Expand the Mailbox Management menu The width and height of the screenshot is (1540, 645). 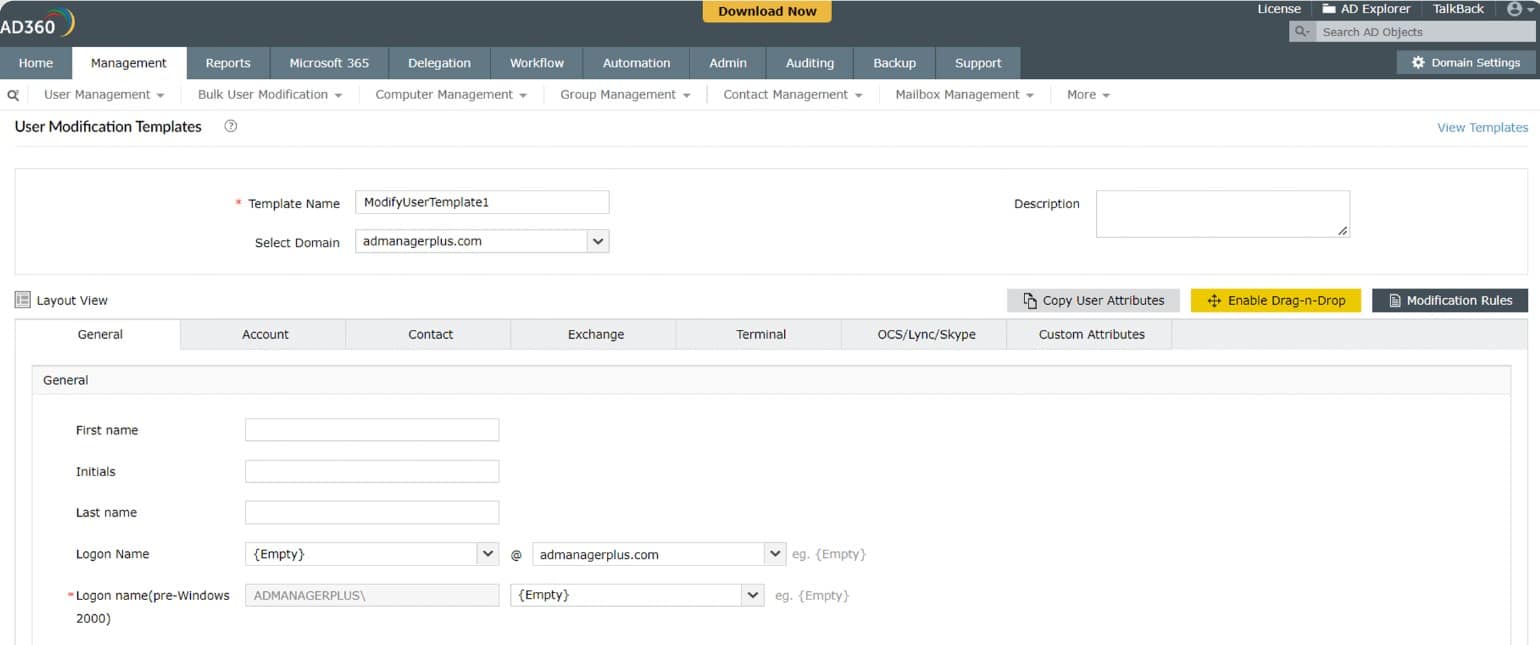965,94
